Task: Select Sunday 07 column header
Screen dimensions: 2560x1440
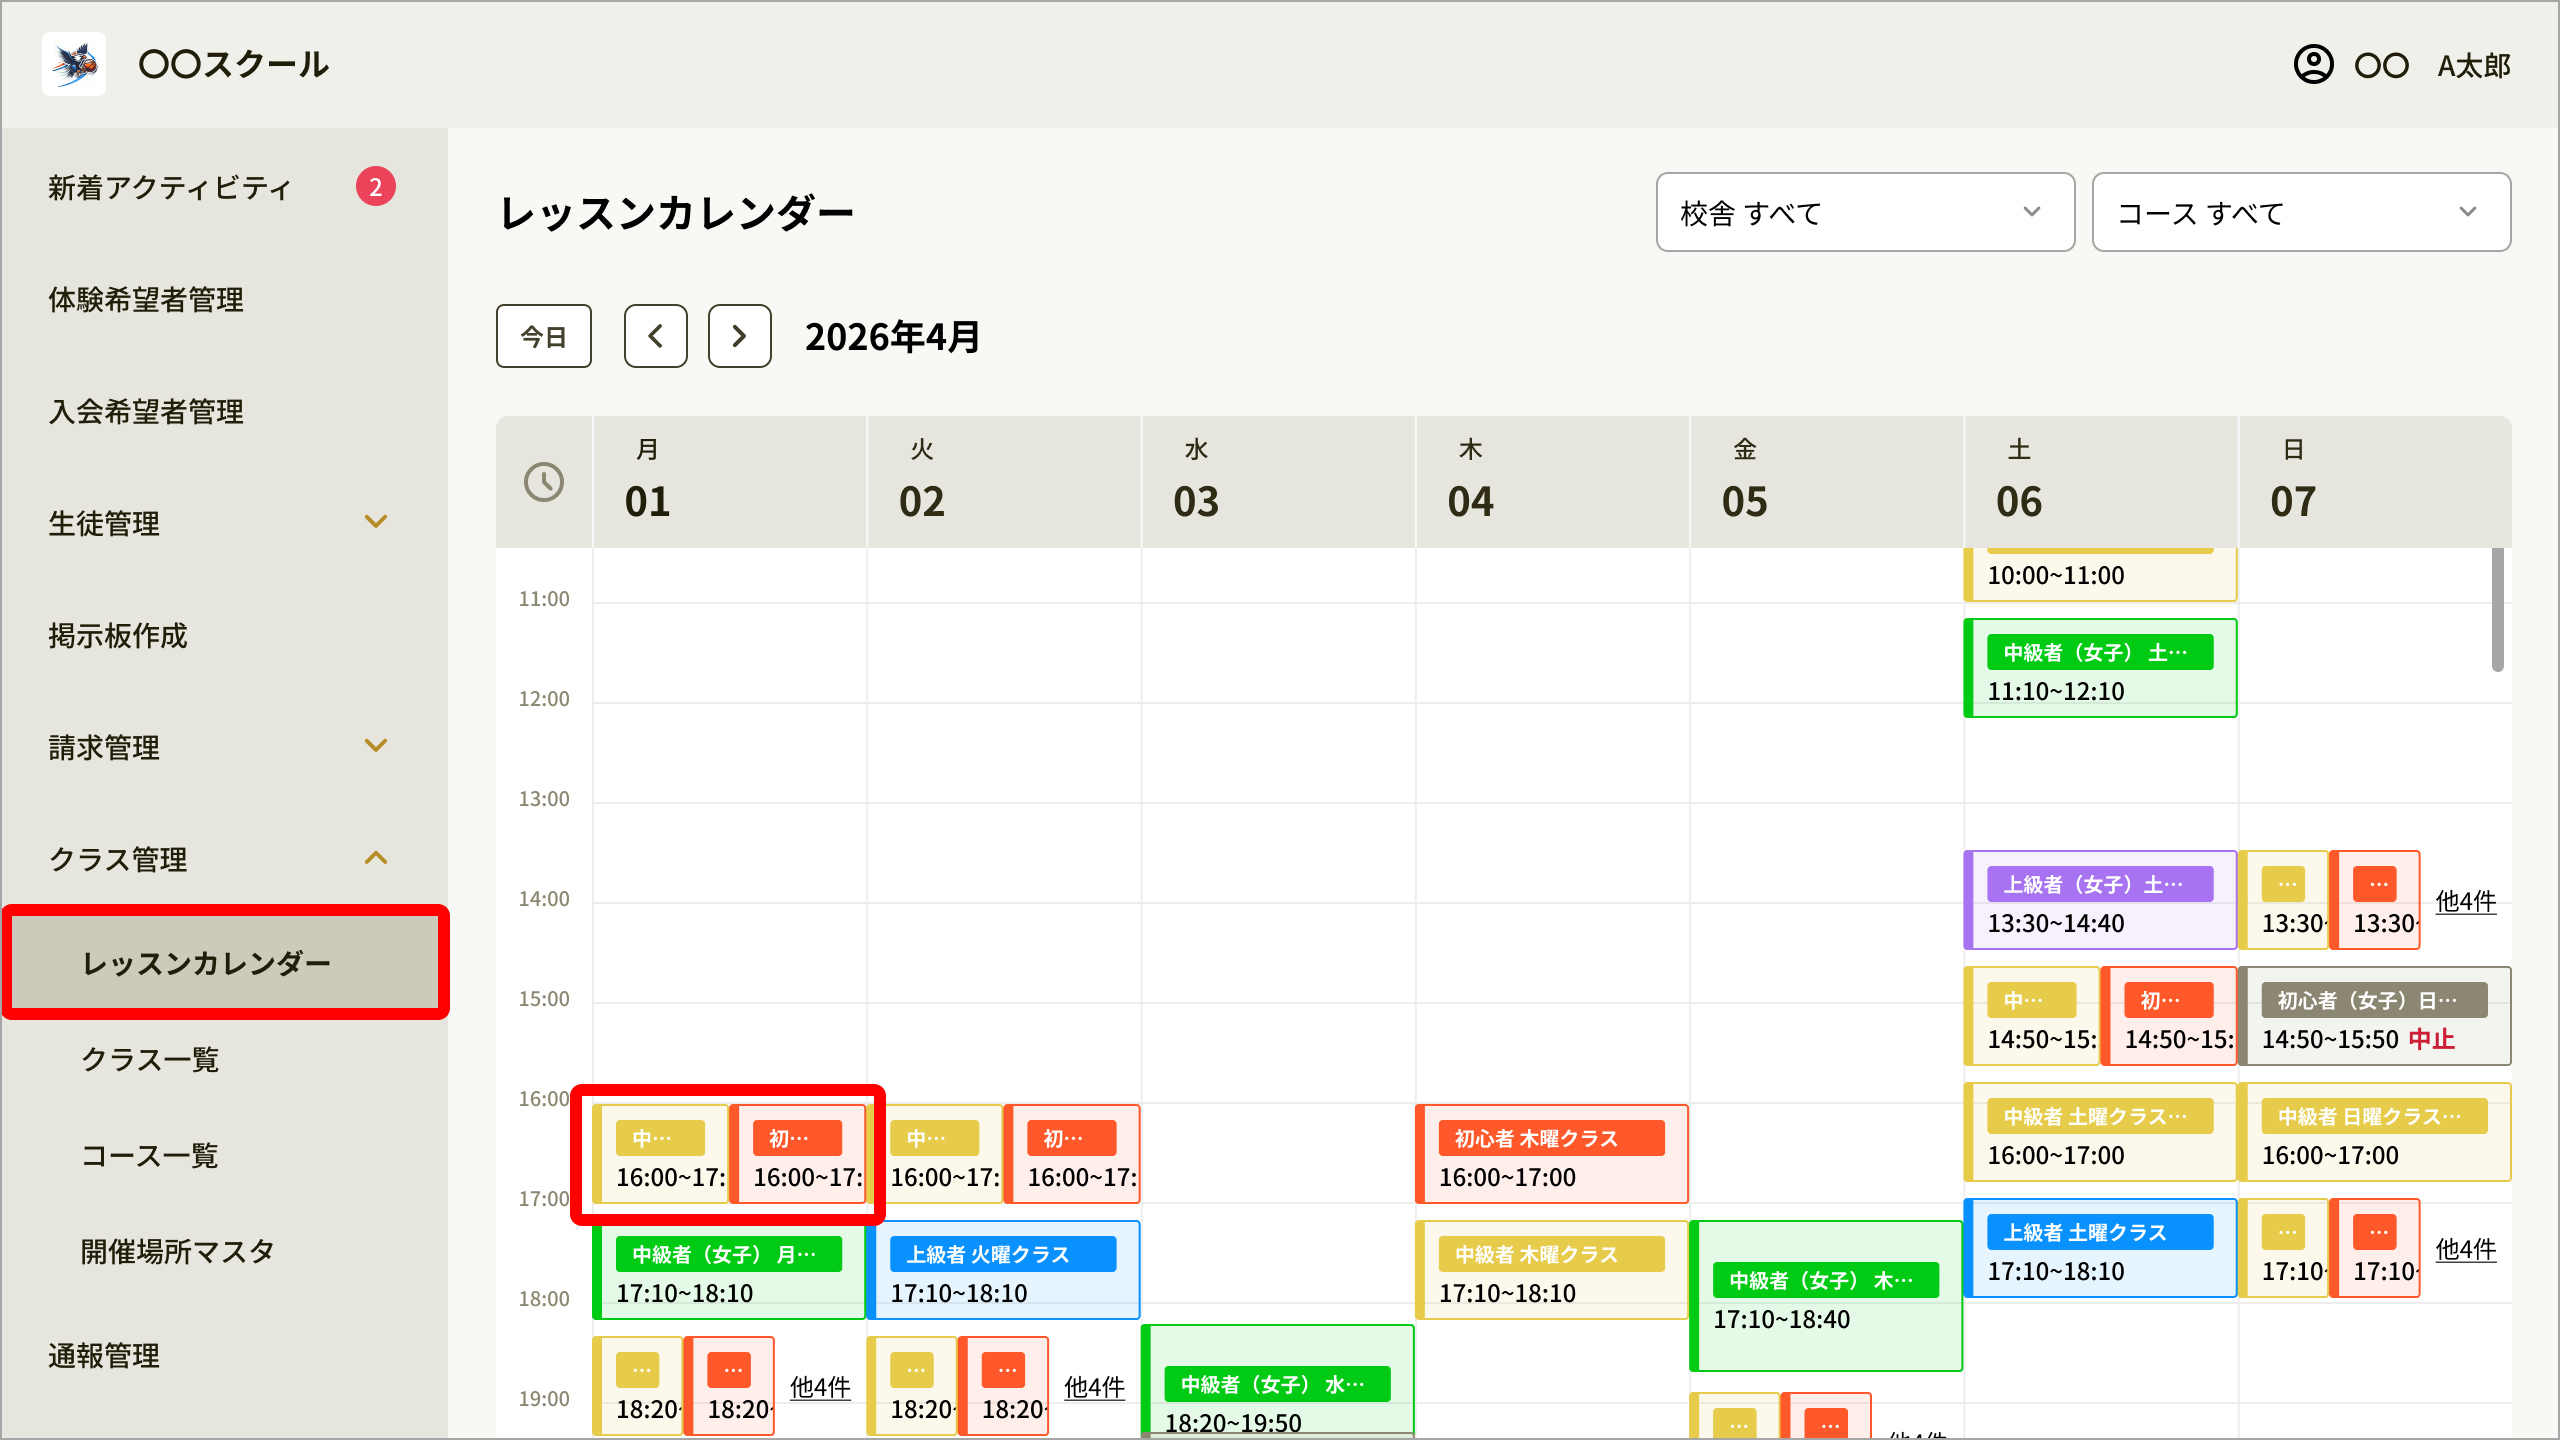Action: coord(2374,482)
